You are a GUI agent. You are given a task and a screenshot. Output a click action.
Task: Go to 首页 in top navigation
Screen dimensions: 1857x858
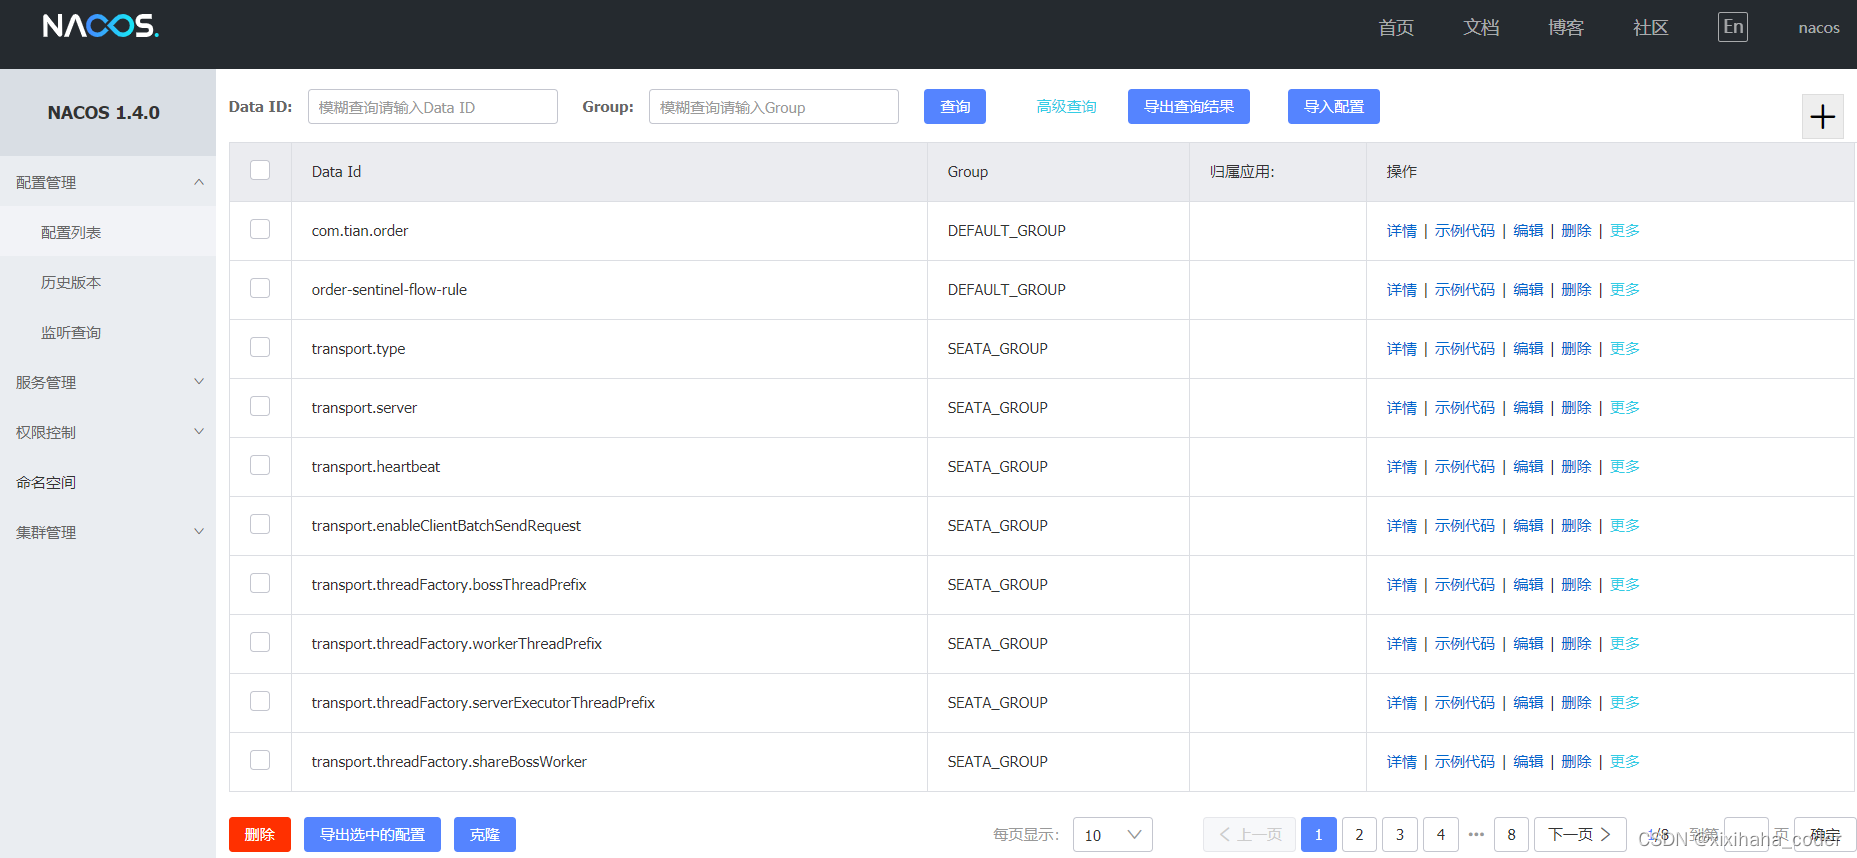(1396, 28)
